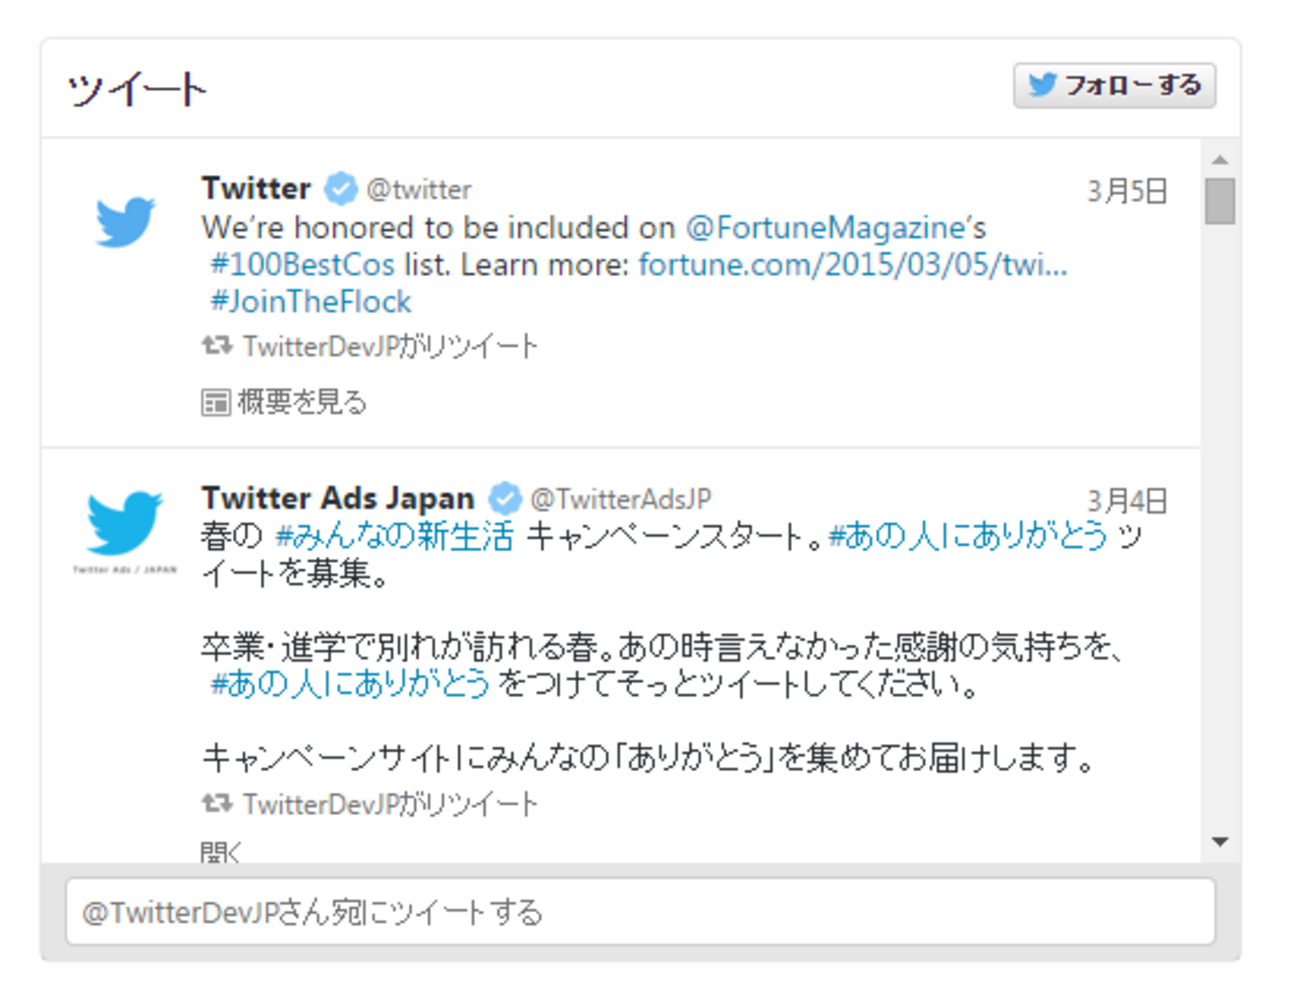Open the @twitter handle link
This screenshot has height=997, width=1300.
(419, 189)
